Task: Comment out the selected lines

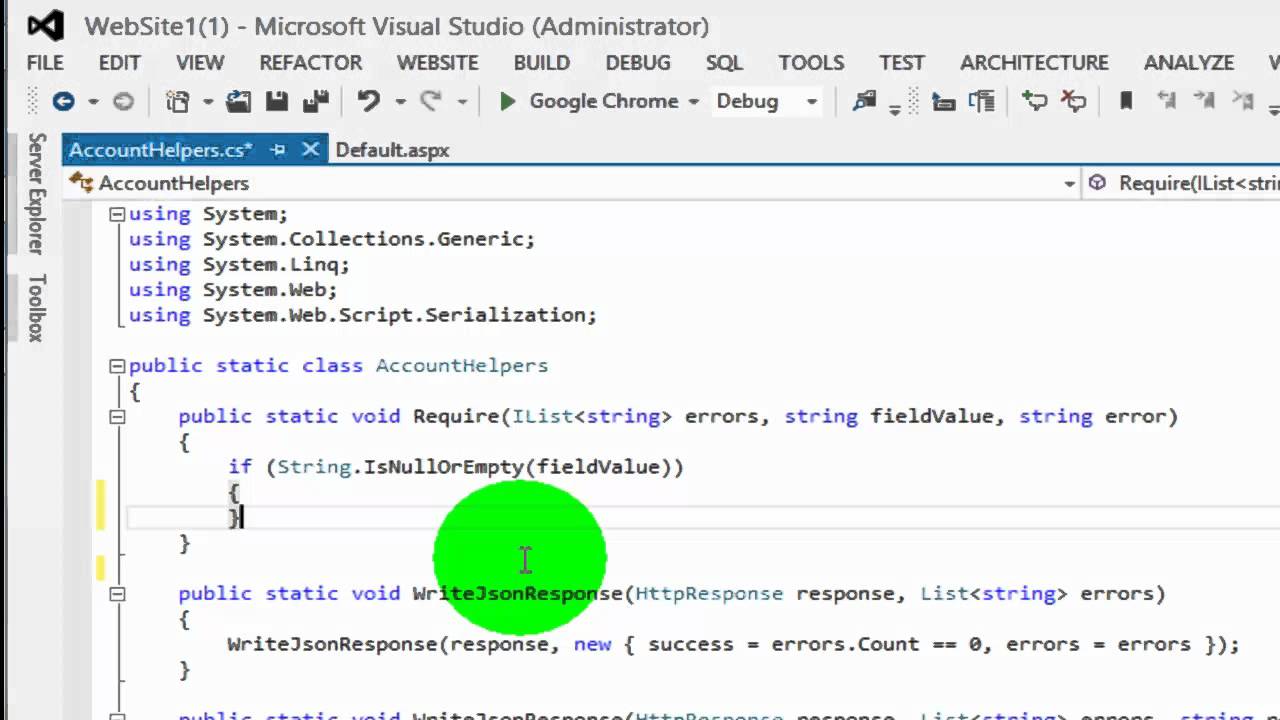Action: click(1034, 101)
